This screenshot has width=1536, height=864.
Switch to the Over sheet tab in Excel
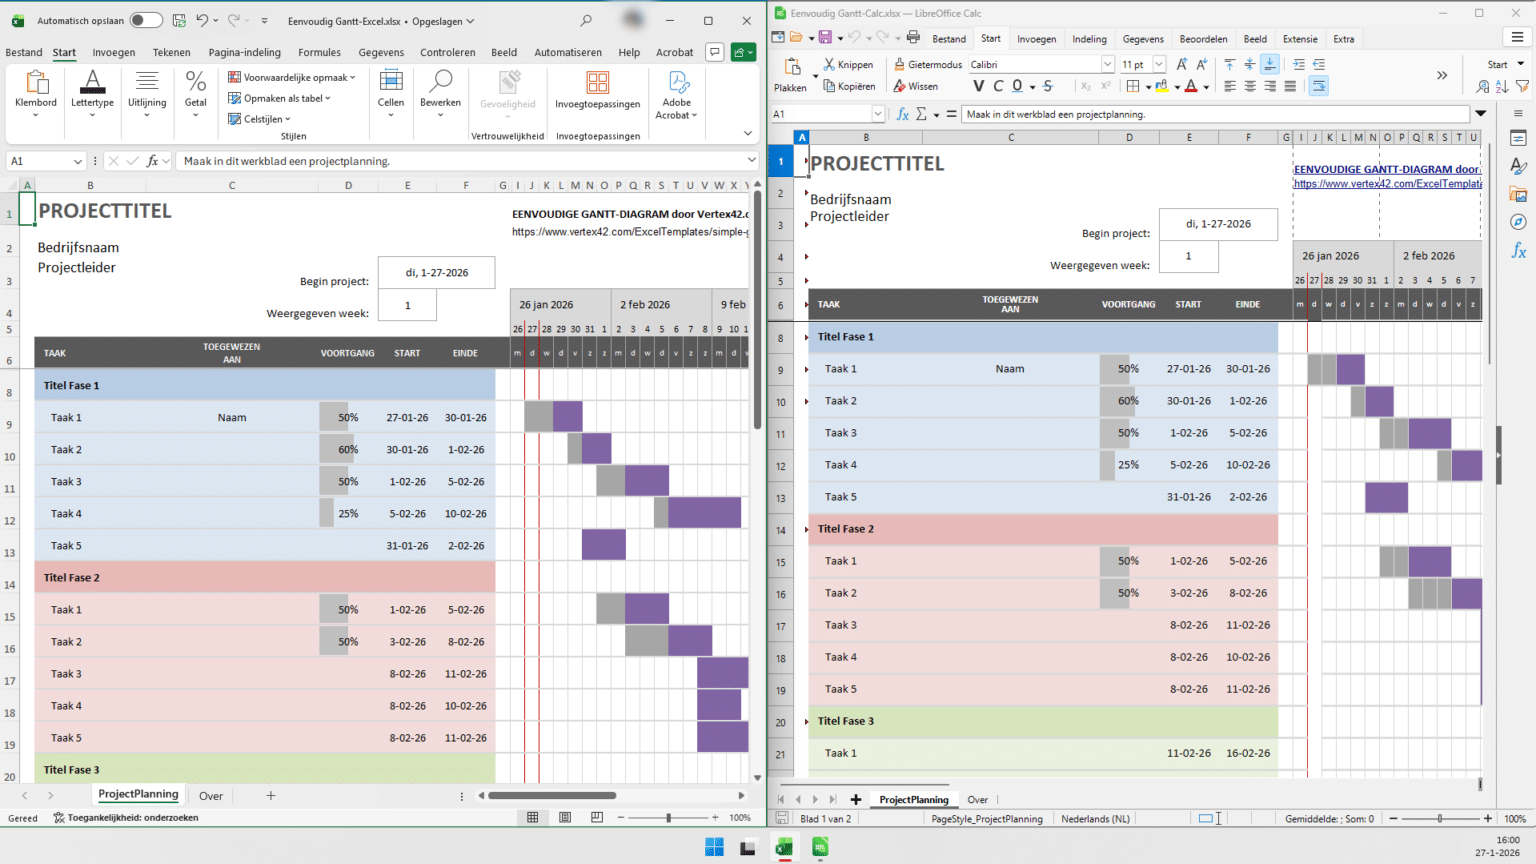pos(211,795)
